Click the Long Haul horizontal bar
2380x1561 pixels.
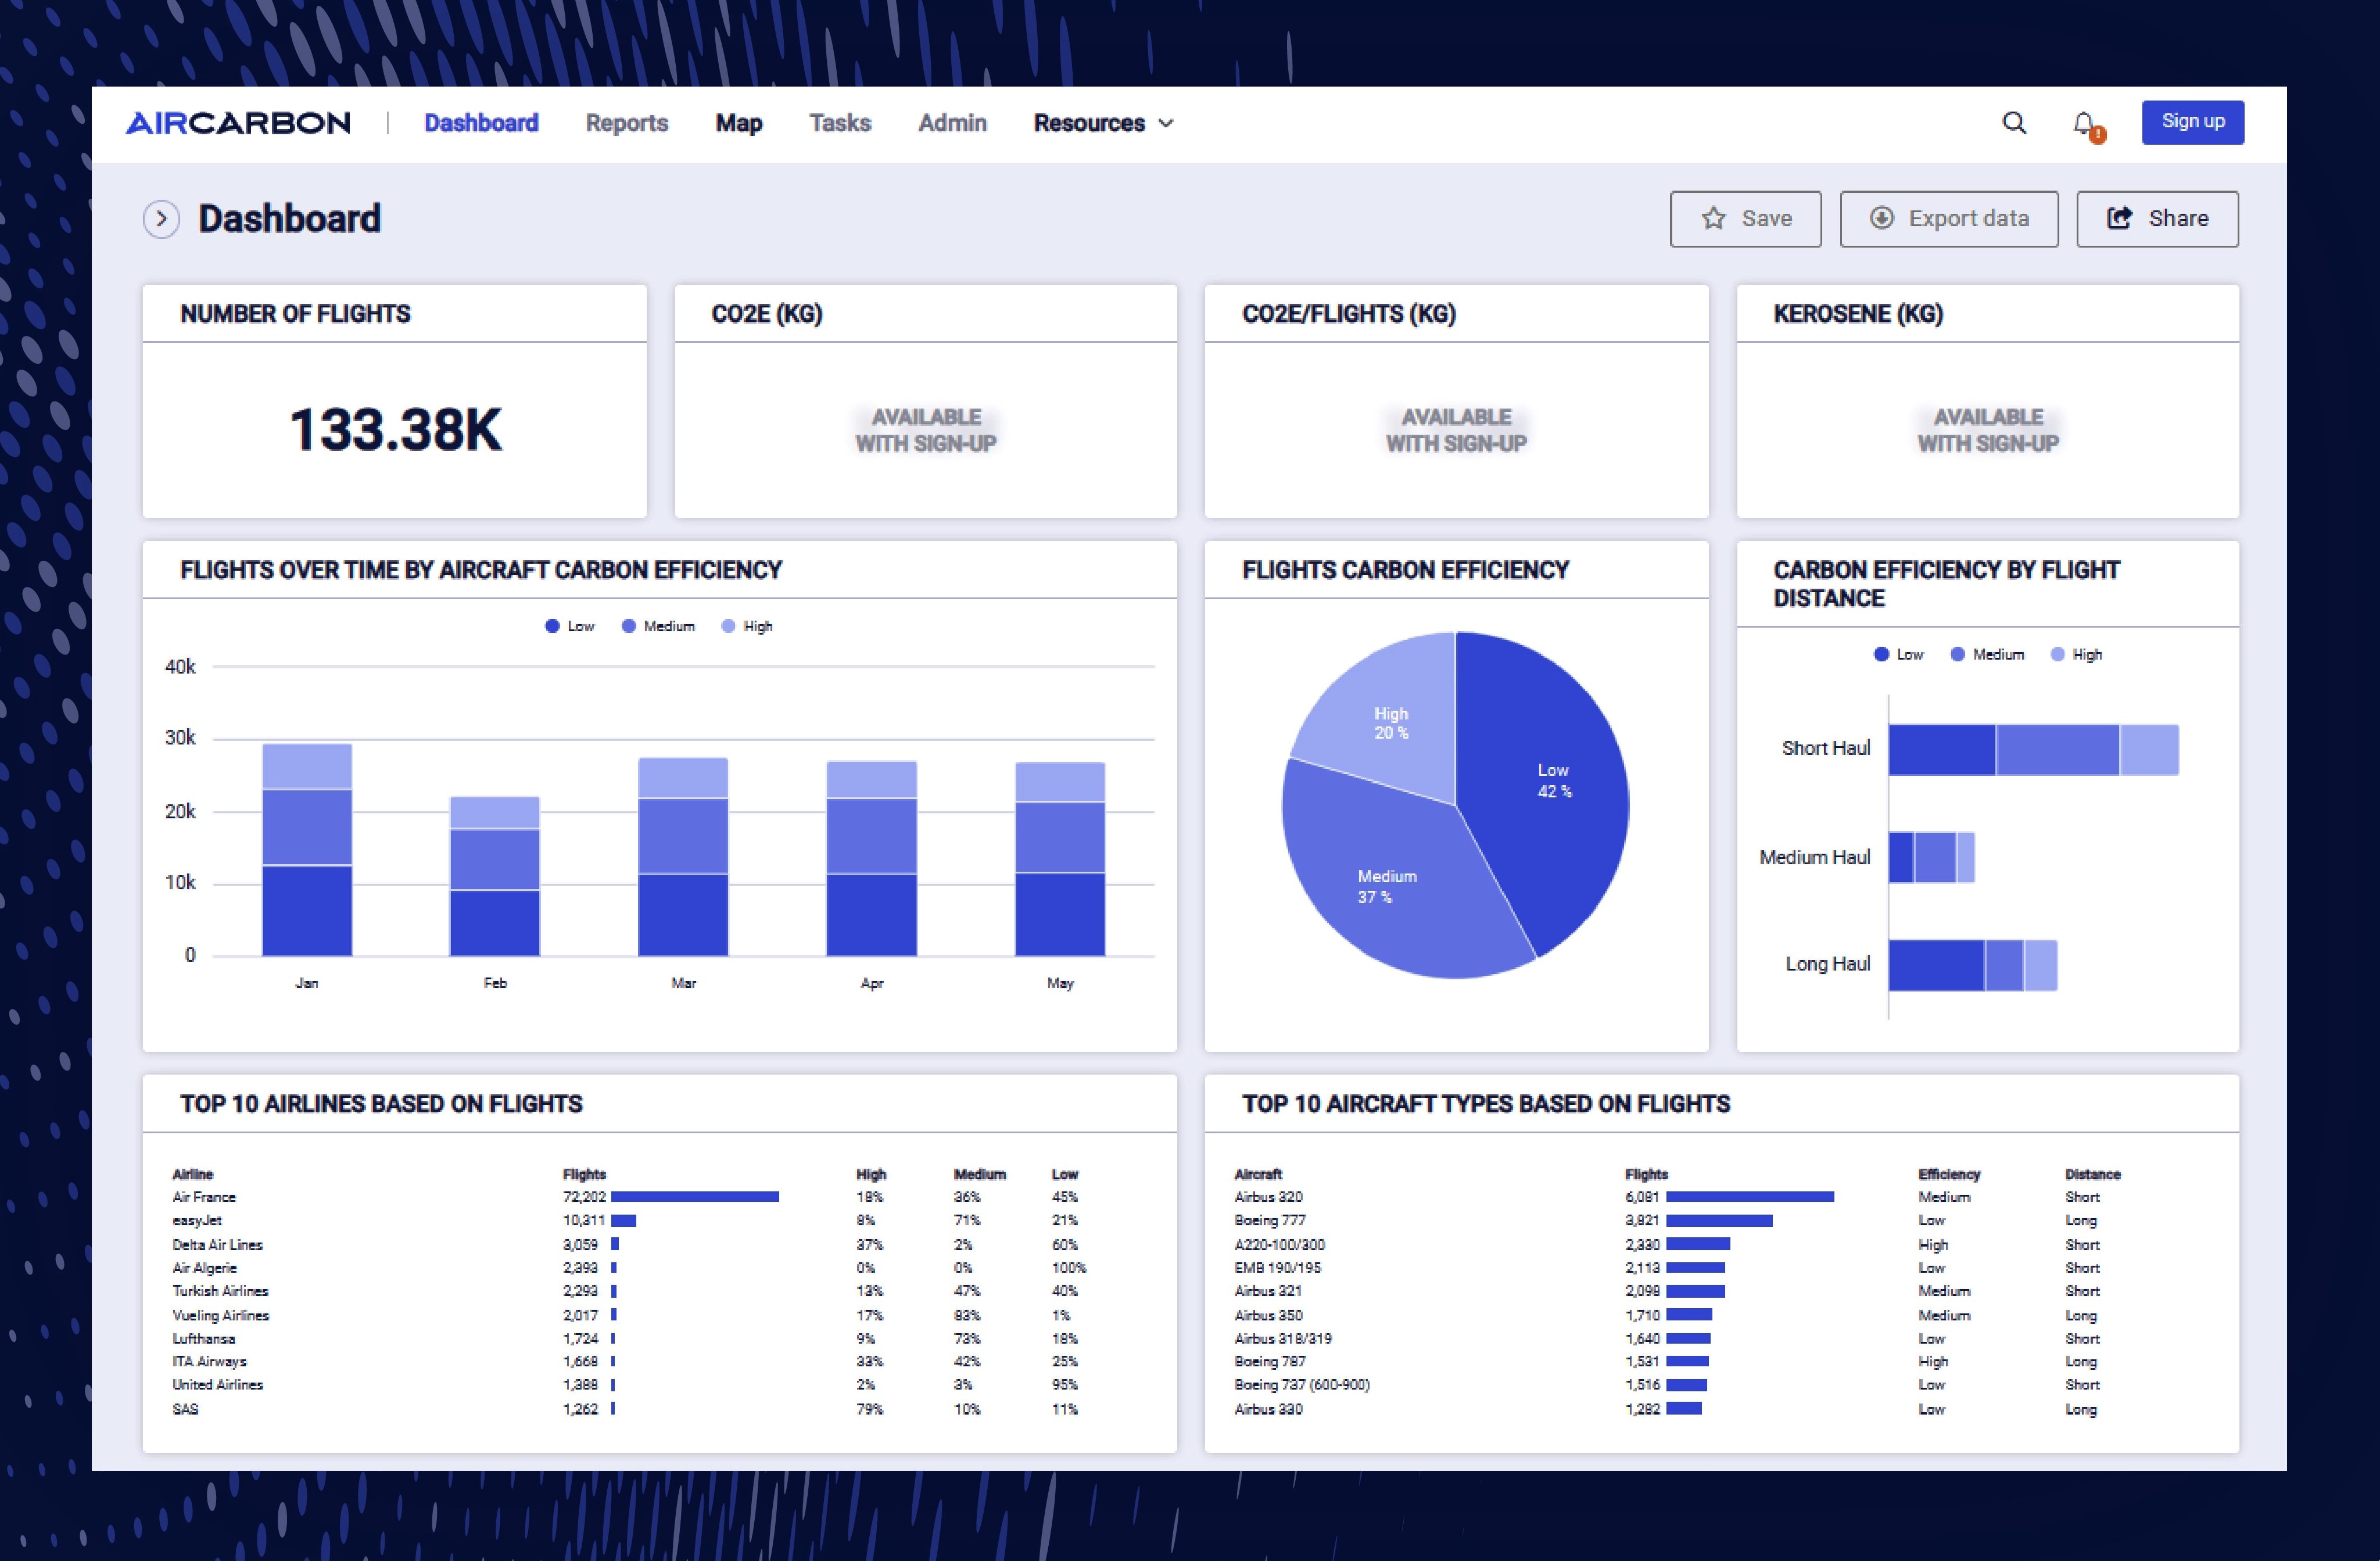(1972, 965)
